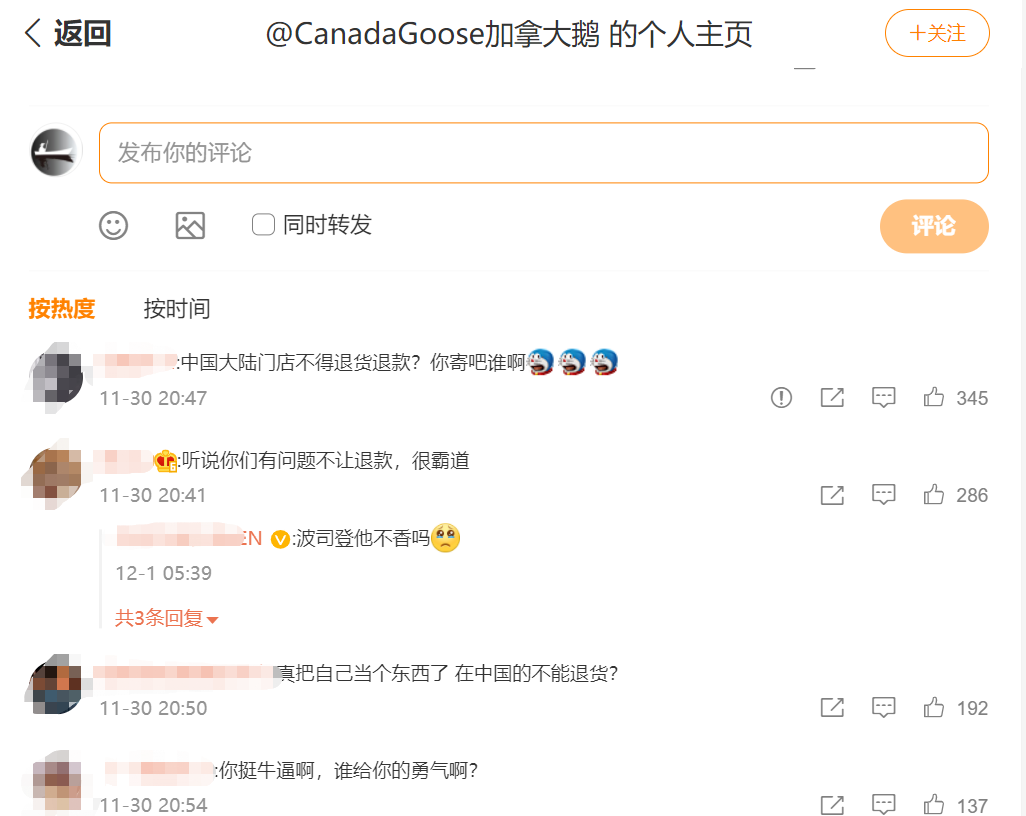Like the comment with 286 likes
The image size is (1026, 816).
click(934, 494)
